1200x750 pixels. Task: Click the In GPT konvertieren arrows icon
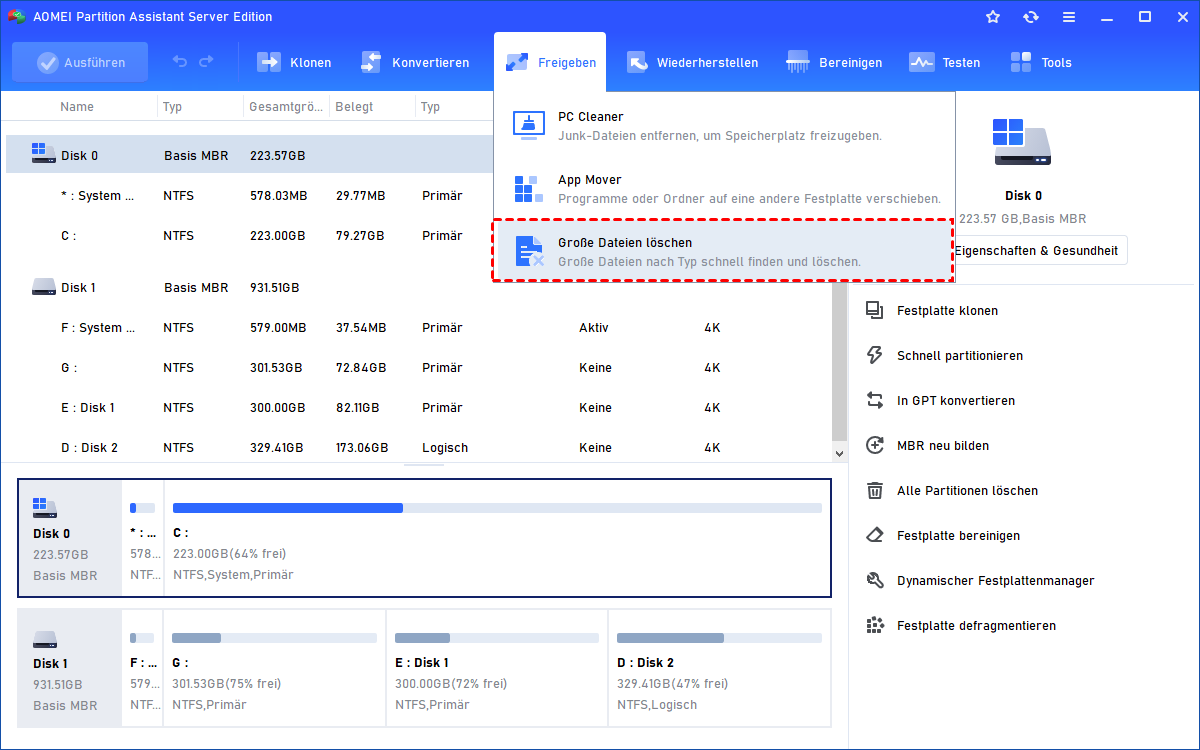pyautogui.click(x=875, y=401)
